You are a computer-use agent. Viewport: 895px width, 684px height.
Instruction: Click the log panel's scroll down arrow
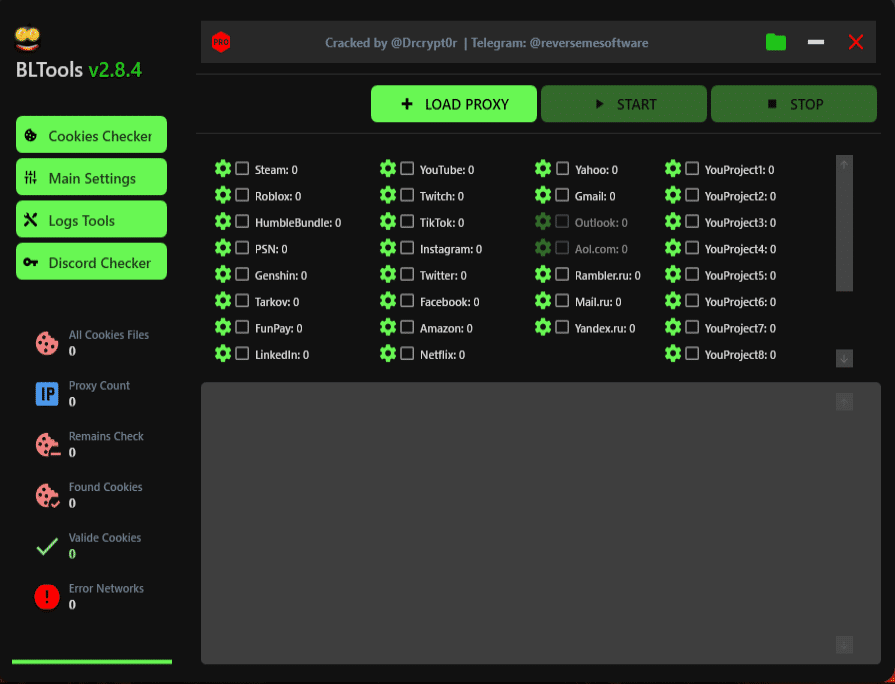tap(844, 645)
